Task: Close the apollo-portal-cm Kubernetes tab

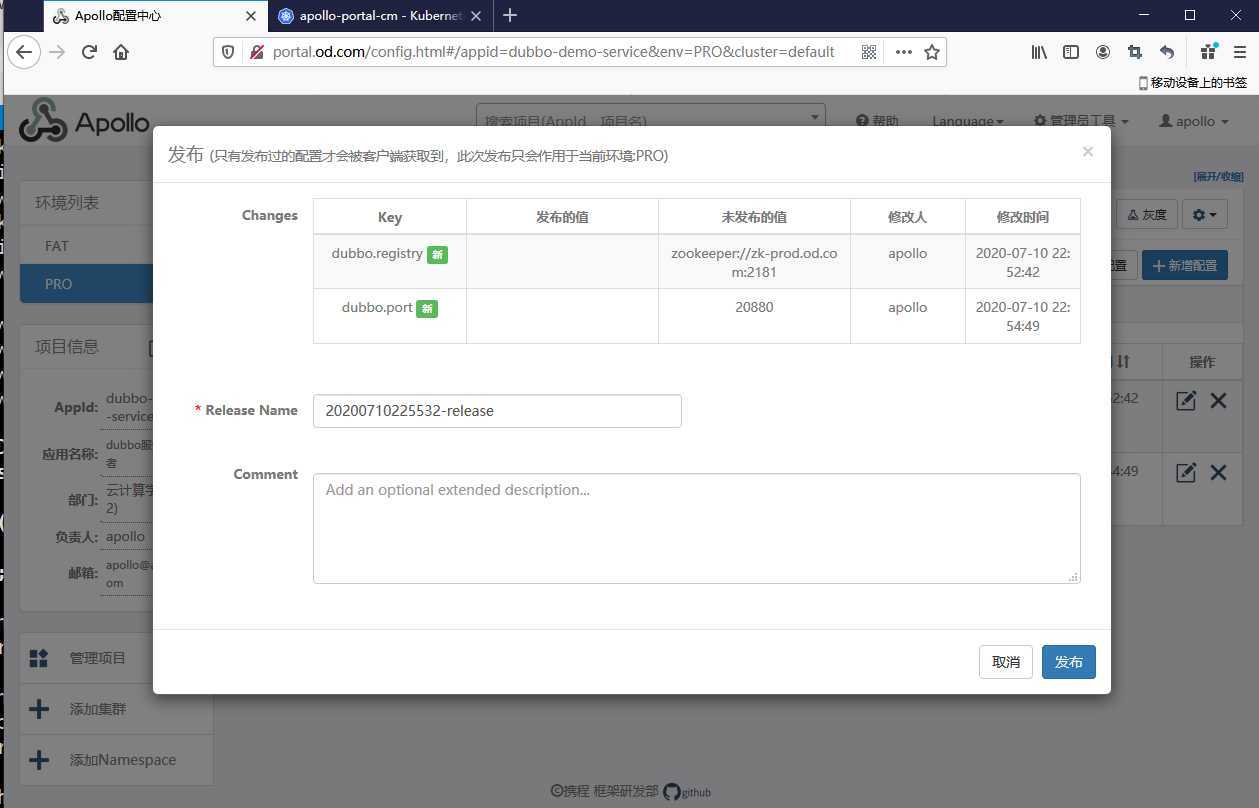Action: point(476,16)
